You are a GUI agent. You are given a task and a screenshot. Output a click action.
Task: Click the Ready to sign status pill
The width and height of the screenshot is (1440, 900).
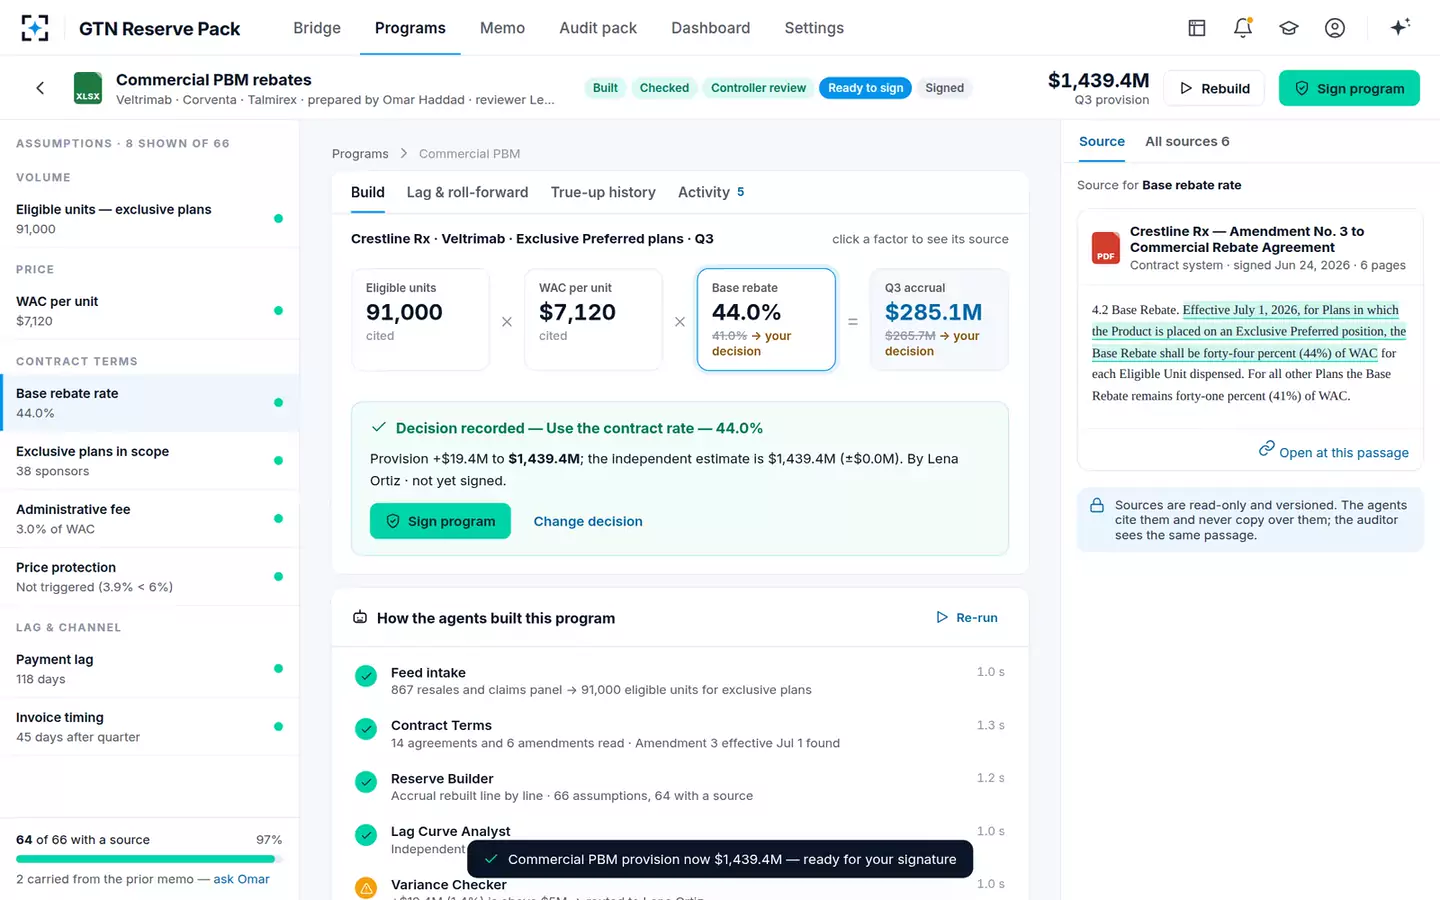(x=866, y=88)
